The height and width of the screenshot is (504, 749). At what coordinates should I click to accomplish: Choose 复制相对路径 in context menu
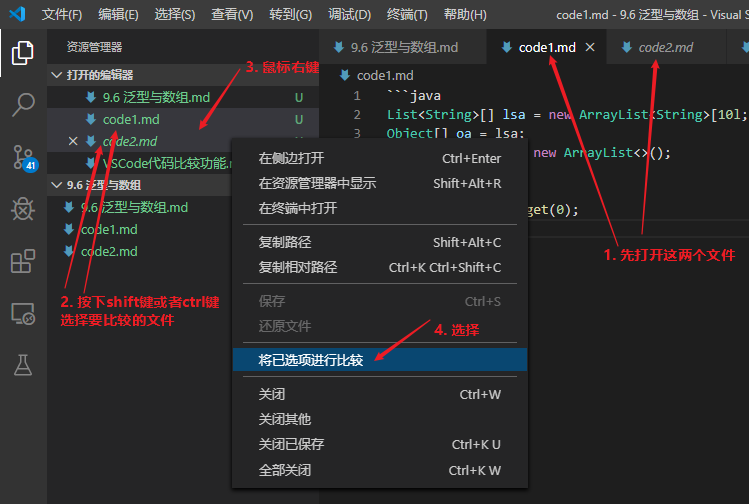pyautogui.click(x=380, y=267)
